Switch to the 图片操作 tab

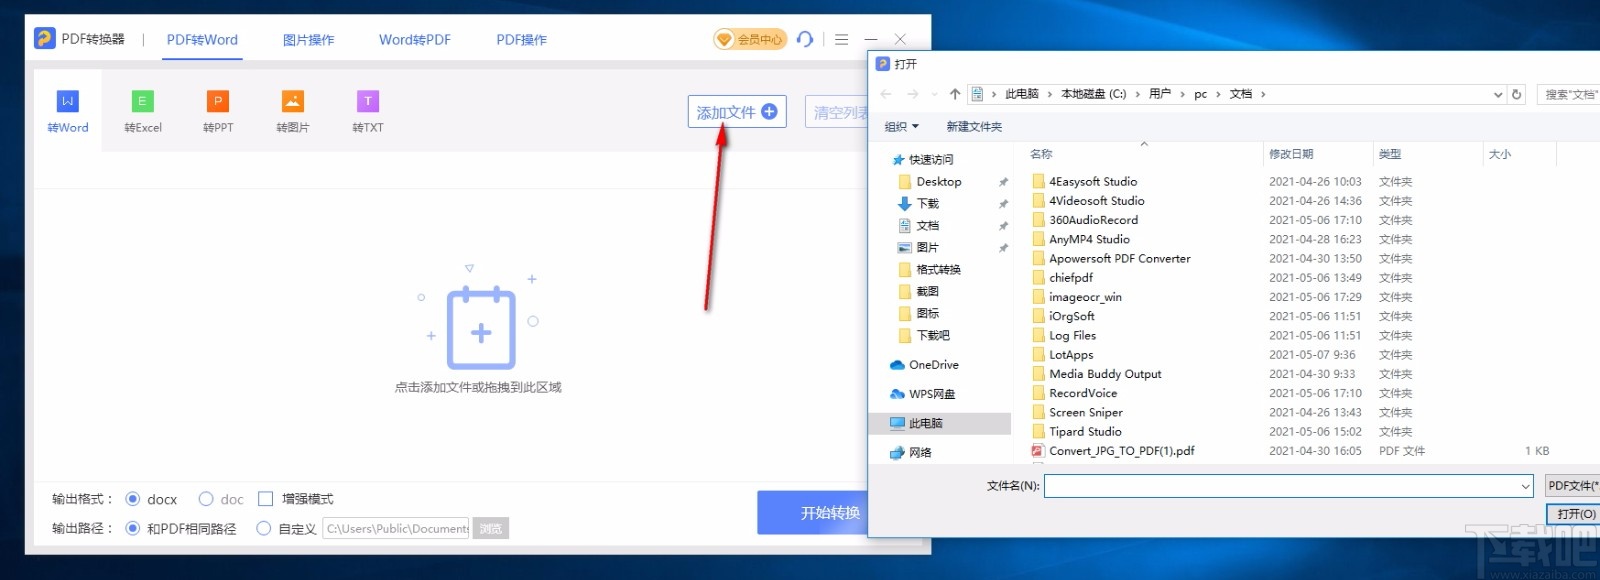[308, 40]
